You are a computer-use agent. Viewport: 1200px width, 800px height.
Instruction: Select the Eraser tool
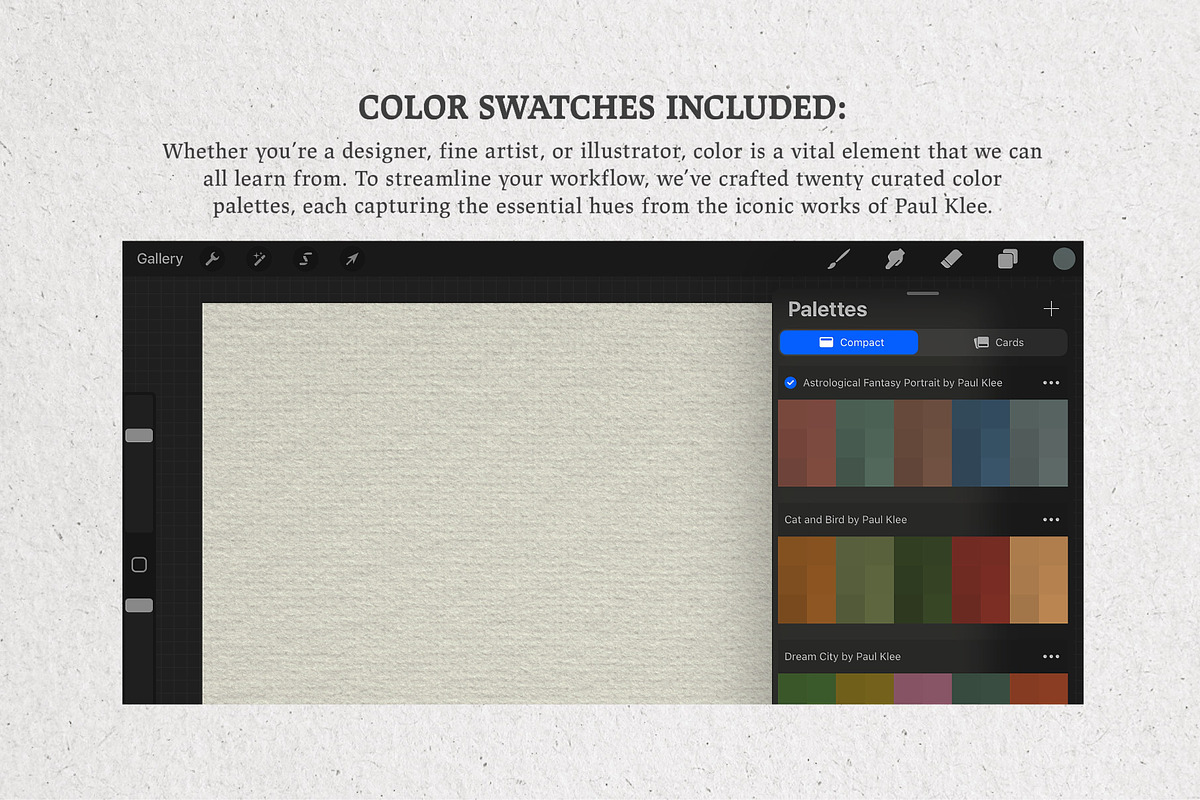(x=951, y=259)
